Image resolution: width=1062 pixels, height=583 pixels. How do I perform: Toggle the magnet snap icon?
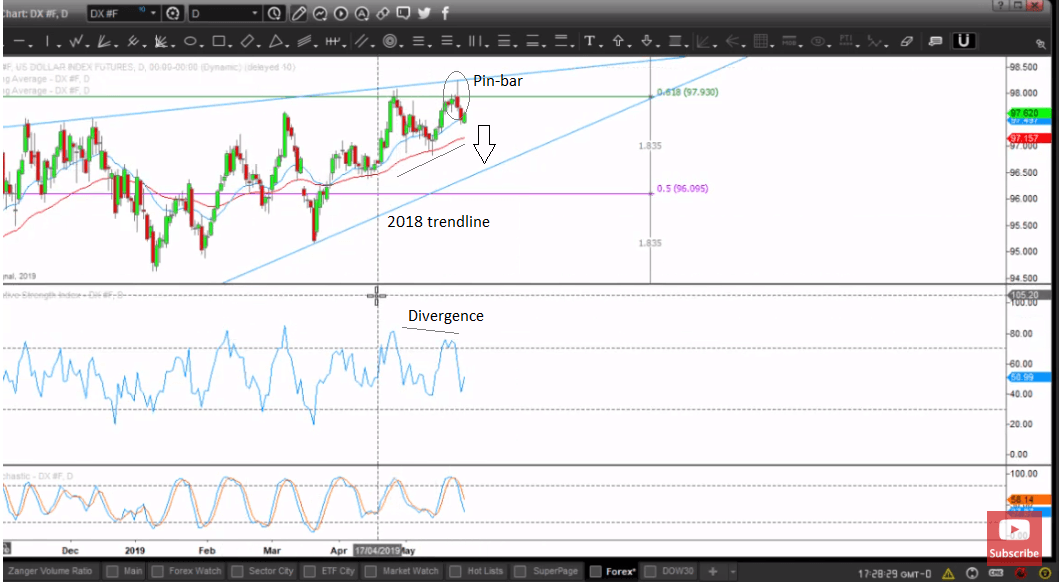tap(964, 41)
